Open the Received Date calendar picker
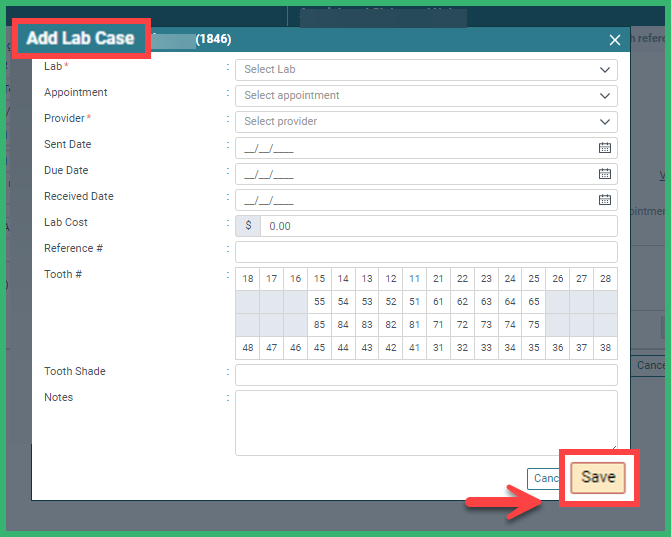This screenshot has height=537, width=671. (x=604, y=200)
